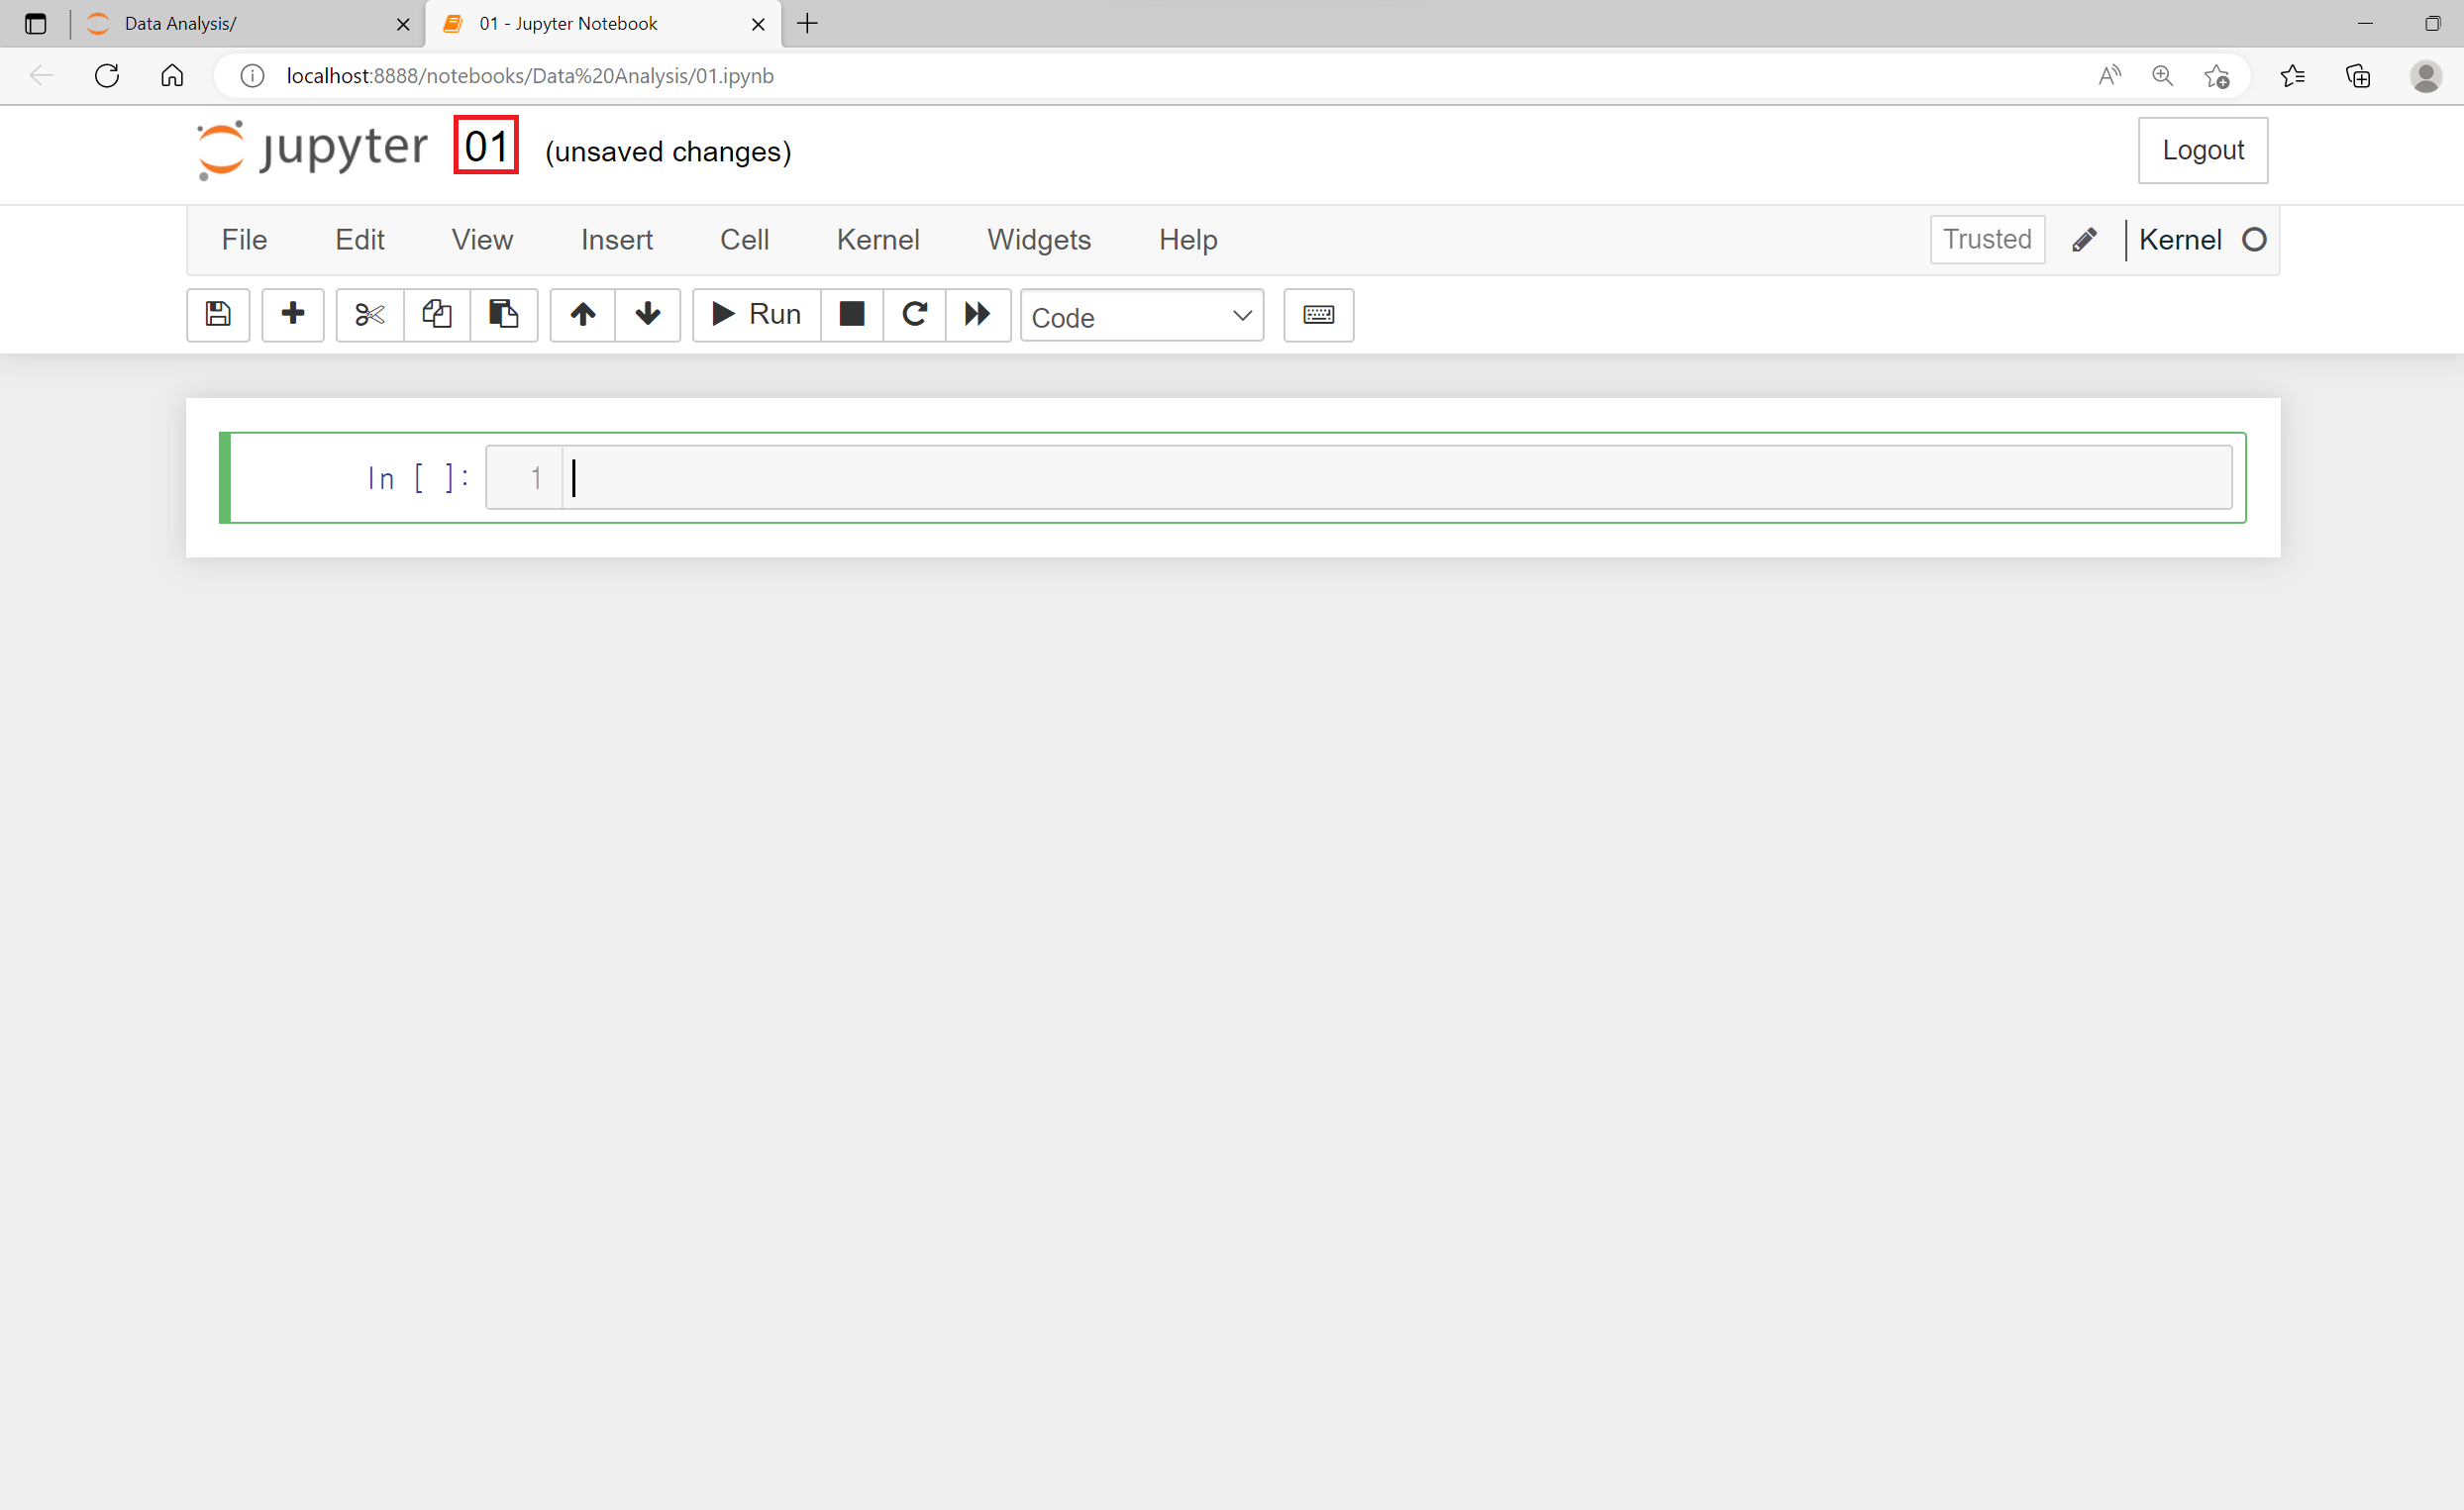
Task: Toggle the Trusted notebook indicator
Action: pos(1986,239)
